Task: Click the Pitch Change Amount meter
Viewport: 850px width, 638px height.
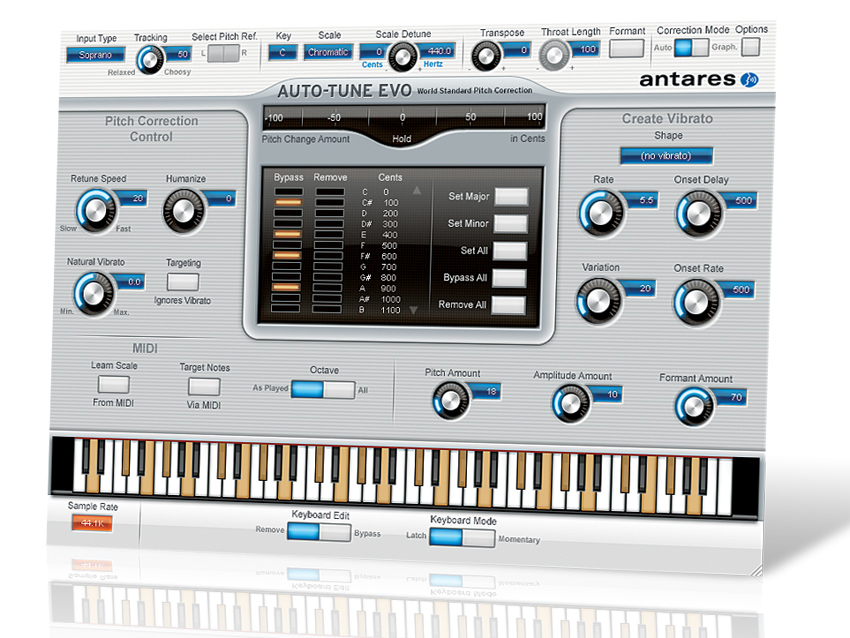Action: pyautogui.click(x=404, y=118)
